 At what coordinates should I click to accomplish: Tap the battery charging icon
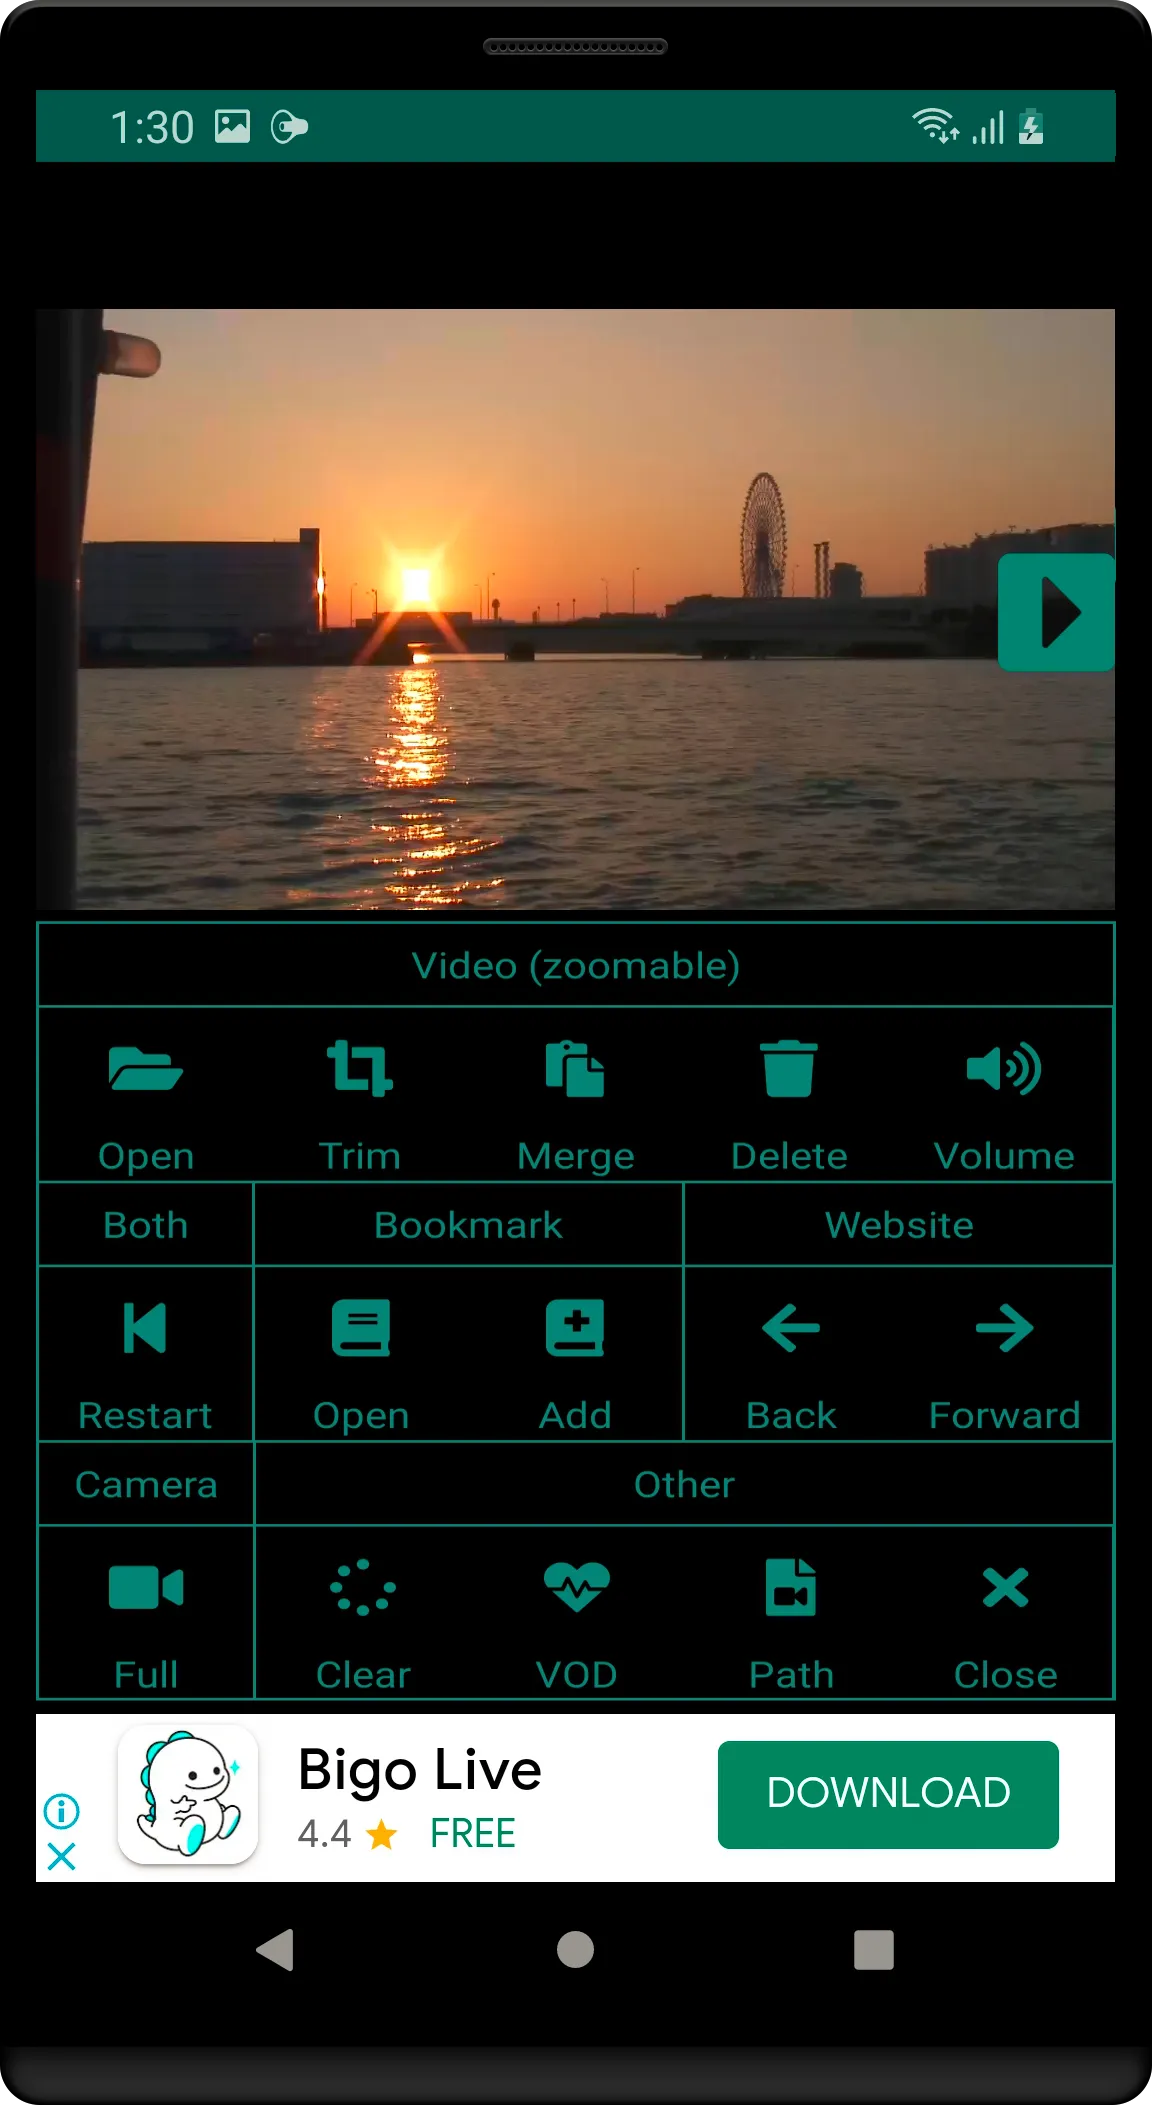pos(1031,127)
